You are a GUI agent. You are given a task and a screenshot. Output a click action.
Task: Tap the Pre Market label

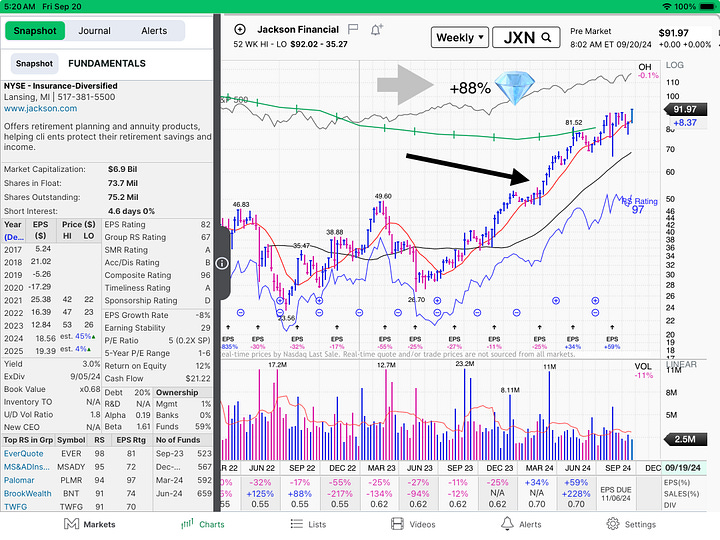(591, 31)
